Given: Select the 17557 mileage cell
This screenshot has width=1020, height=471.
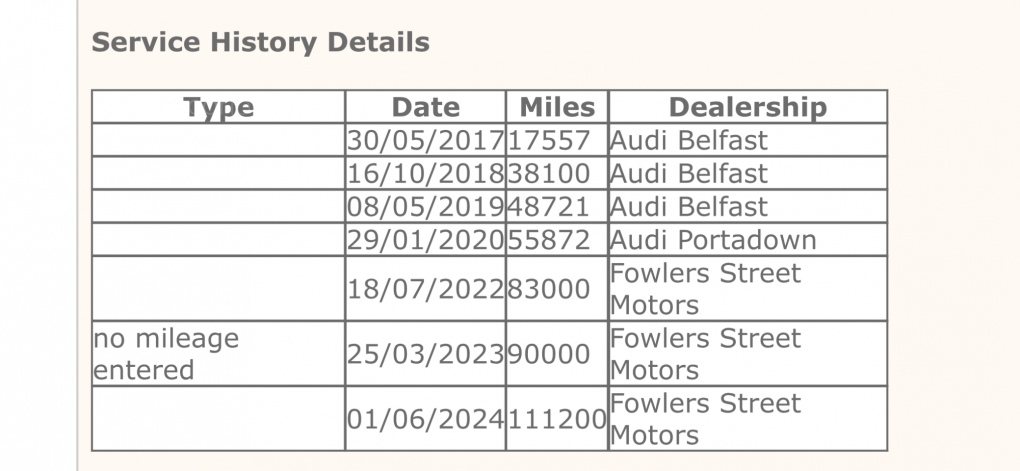Looking at the screenshot, I should tap(550, 140).
